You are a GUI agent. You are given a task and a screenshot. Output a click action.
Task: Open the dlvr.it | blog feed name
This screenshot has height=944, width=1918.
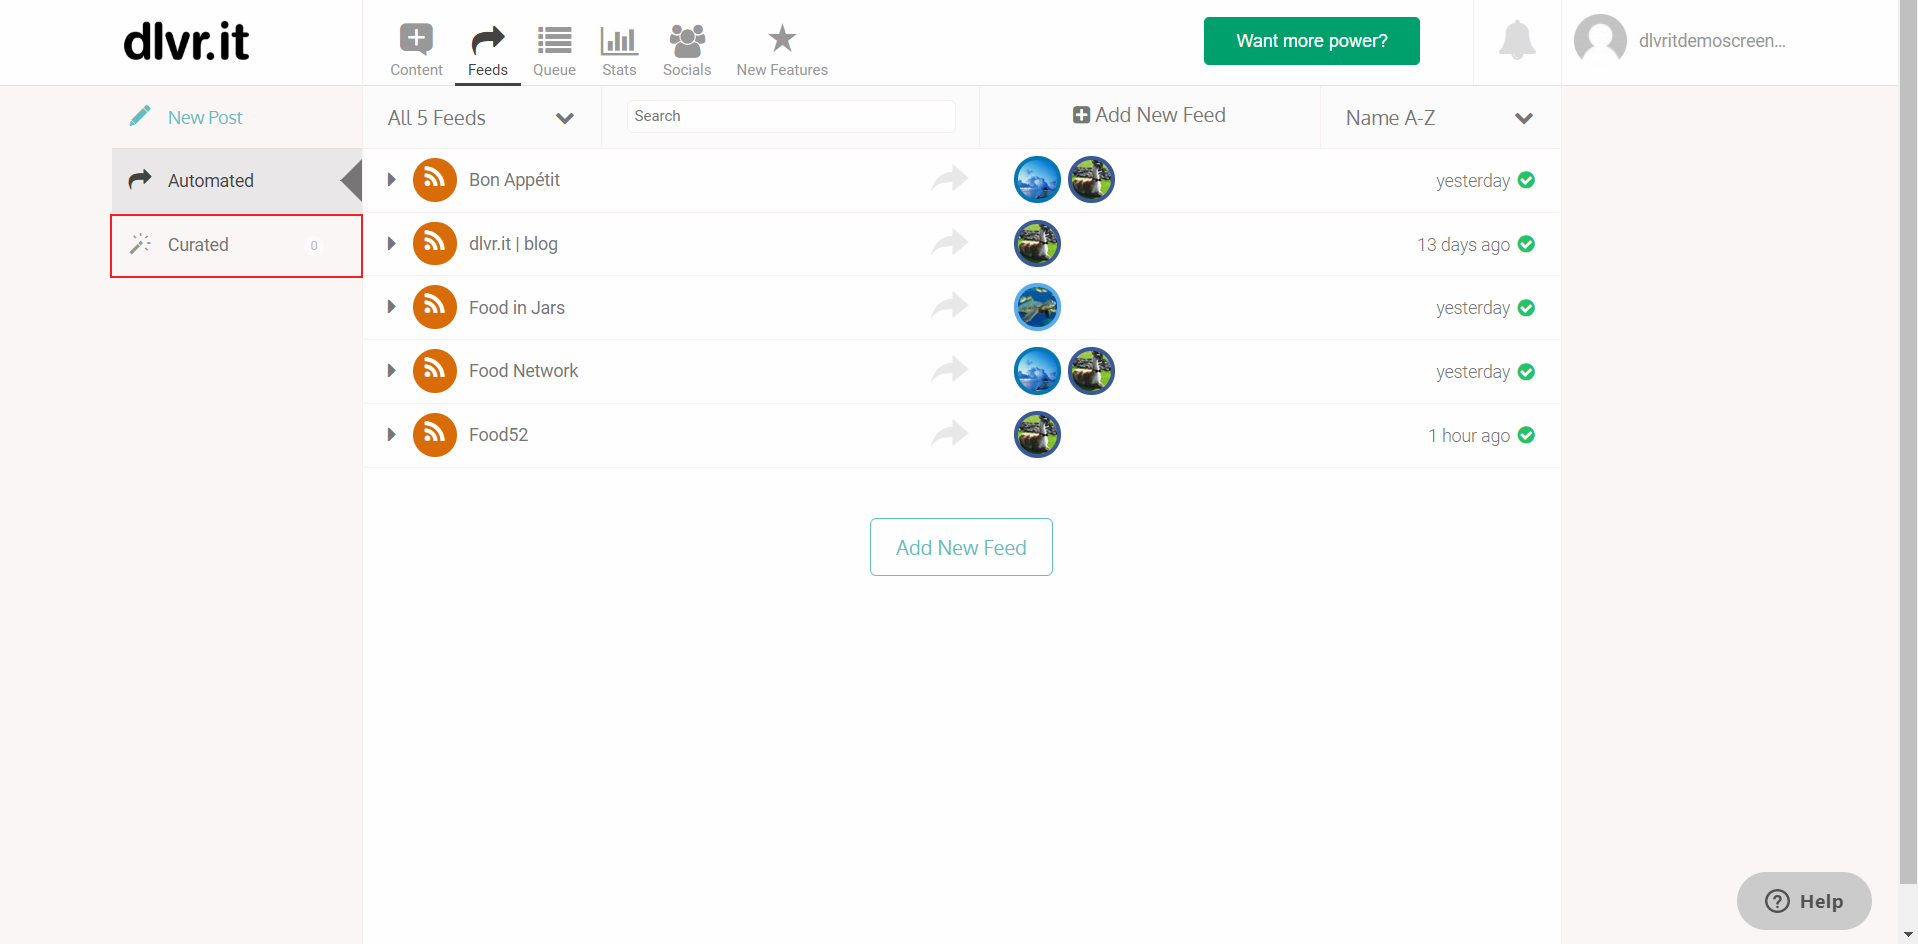point(513,244)
